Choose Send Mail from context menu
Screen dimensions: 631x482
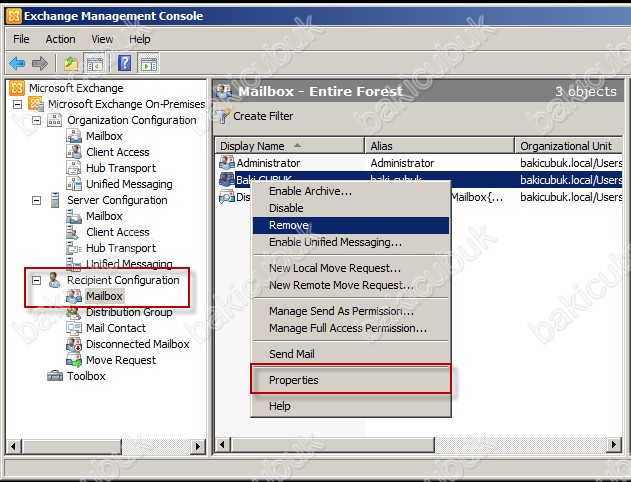(x=351, y=354)
